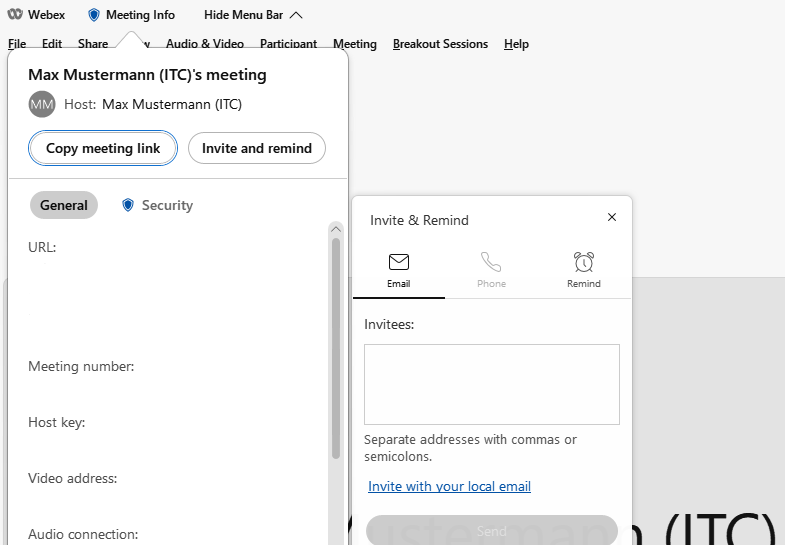Click the Meeting Info scrollbar thumb
This screenshot has height=545, width=785.
coord(336,348)
